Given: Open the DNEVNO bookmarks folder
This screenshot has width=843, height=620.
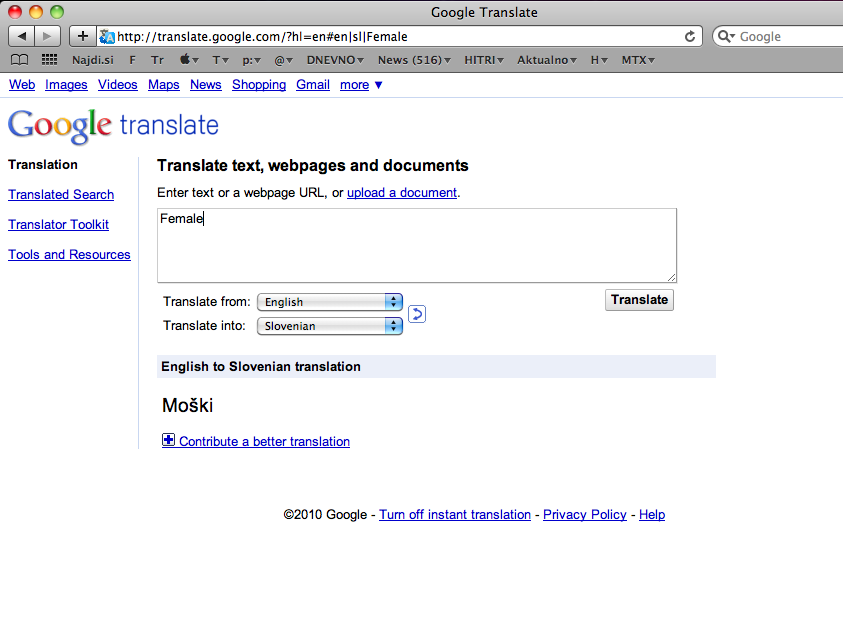Looking at the screenshot, I should 335,60.
